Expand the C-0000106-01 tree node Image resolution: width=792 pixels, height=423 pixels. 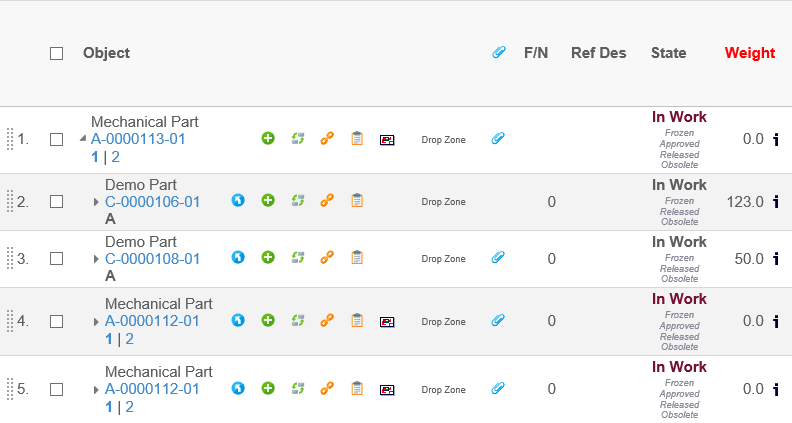pos(96,202)
